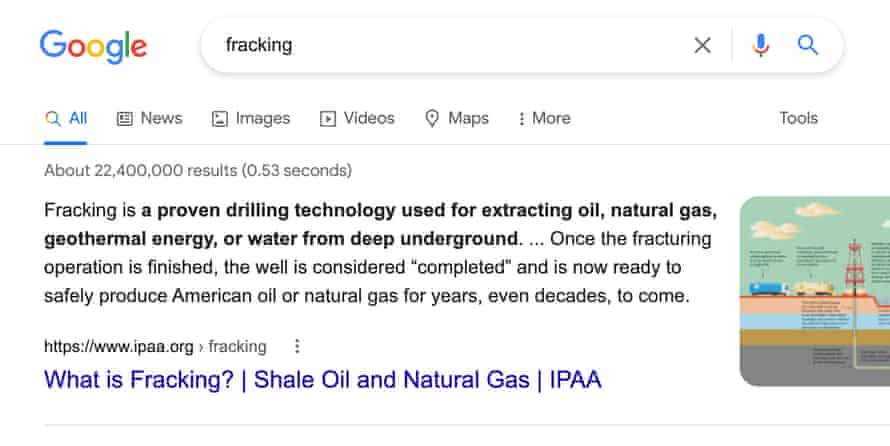Open the Tools options
890x446 pixels.
798,118
